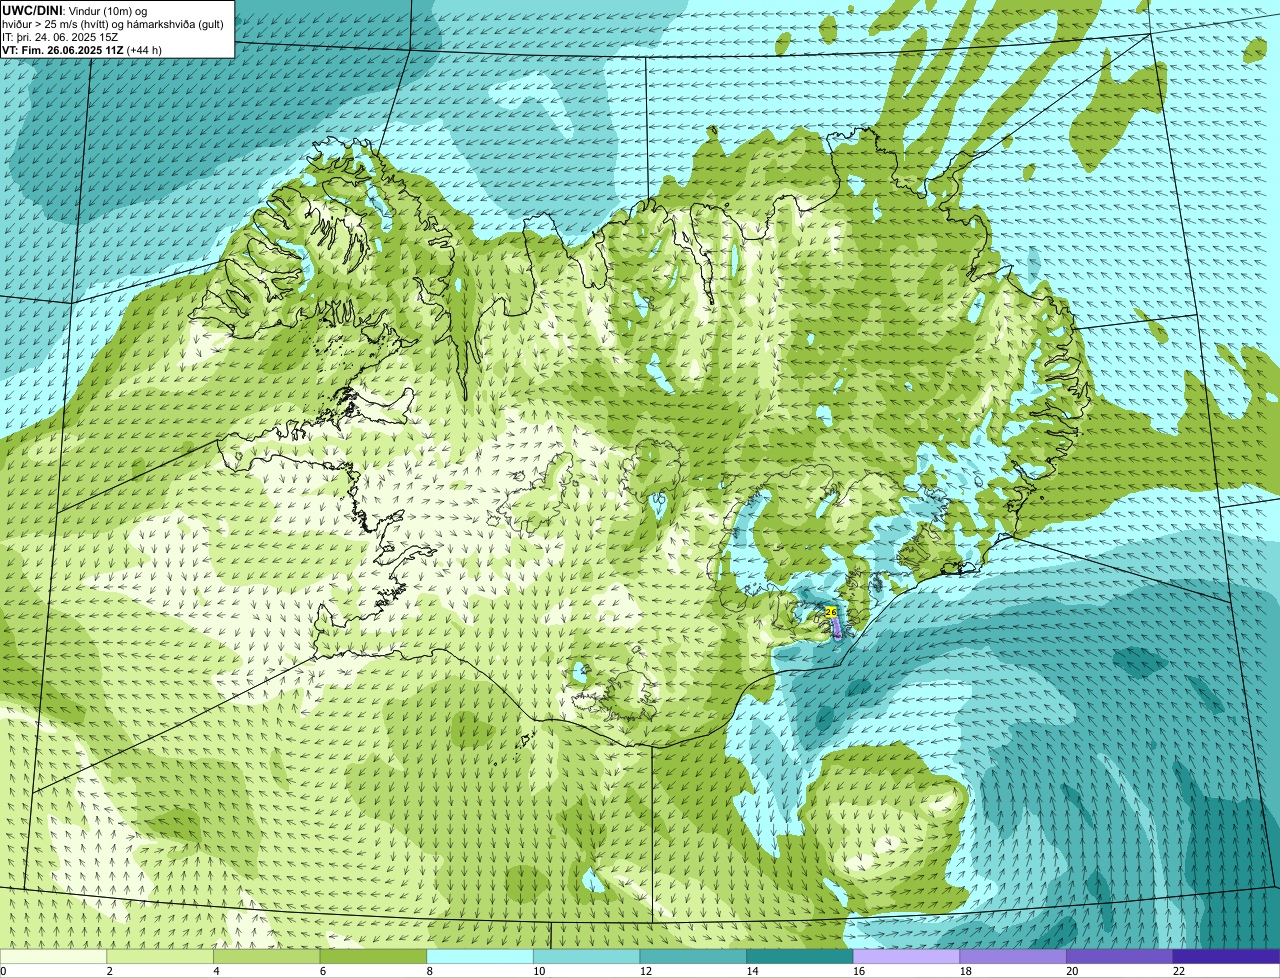Viewport: 1280px width, 978px height.
Task: Click the scale label "16"
Action: 859,971
